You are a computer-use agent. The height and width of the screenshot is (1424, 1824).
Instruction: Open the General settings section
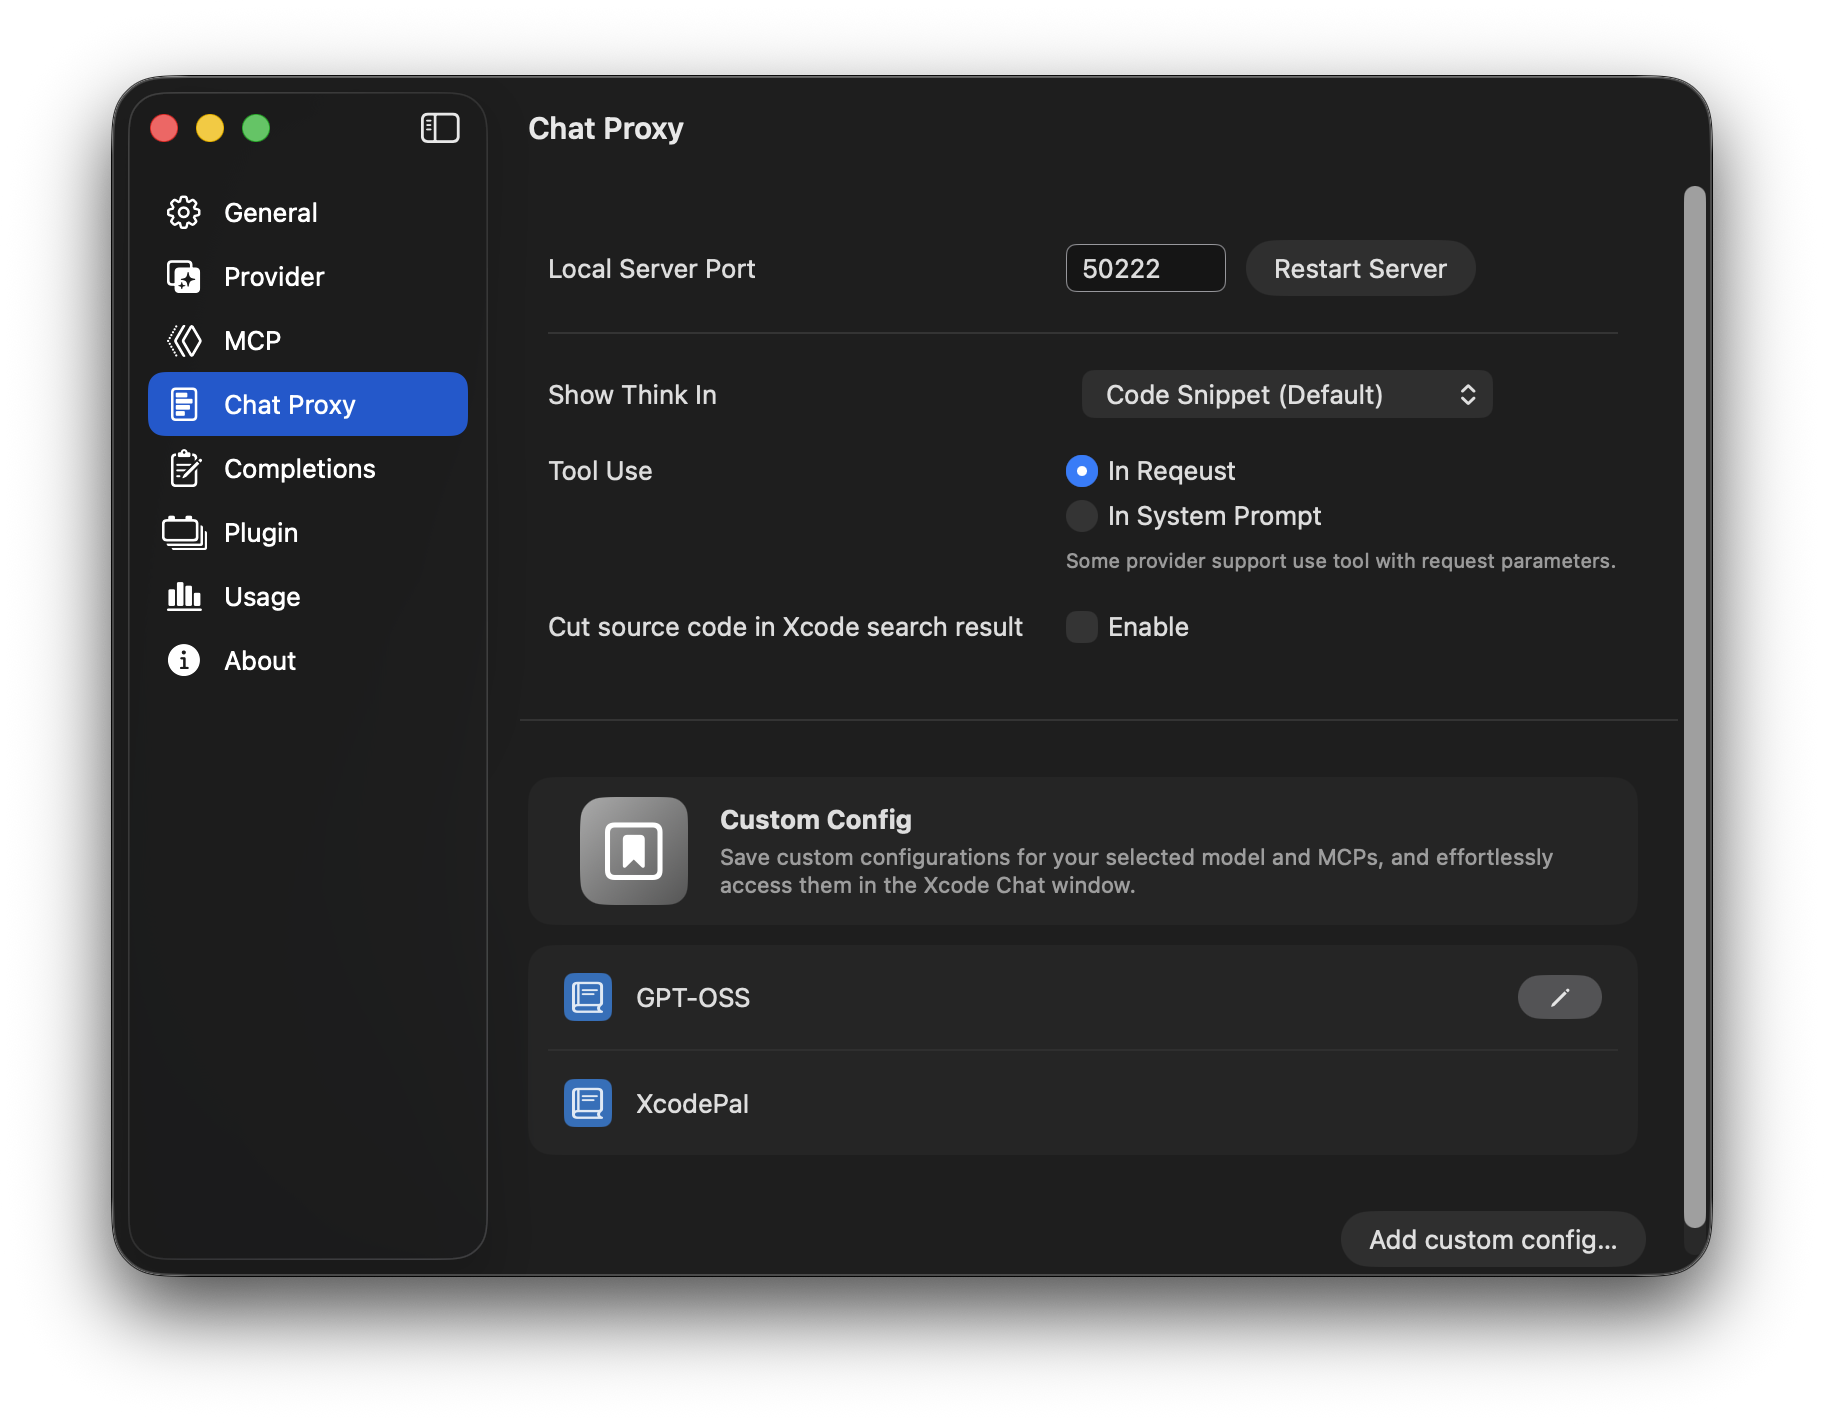(x=308, y=212)
